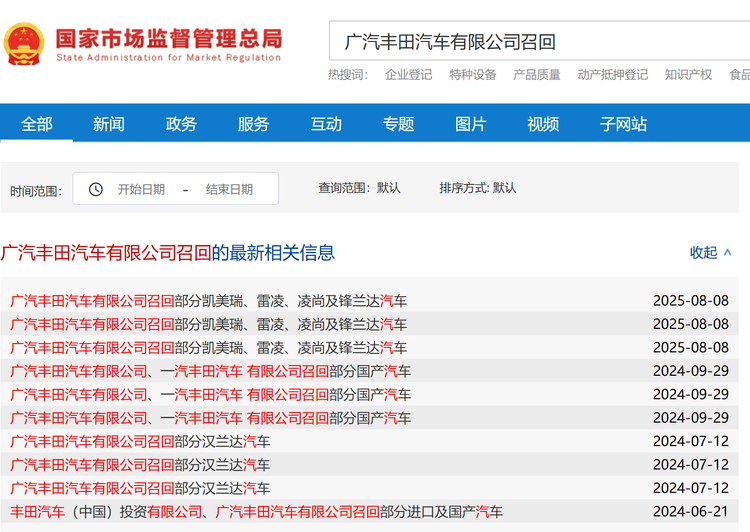Open the 查询范围 默认 dropdown

pos(360,188)
